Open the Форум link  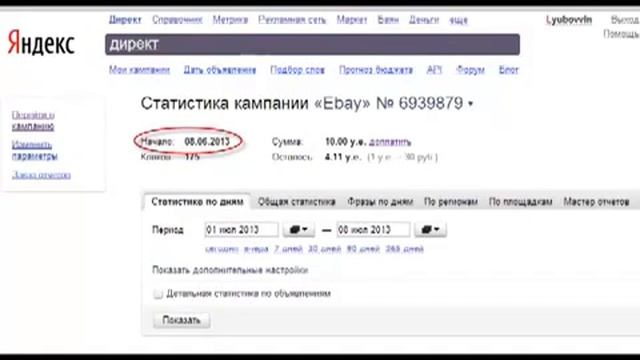click(470, 70)
